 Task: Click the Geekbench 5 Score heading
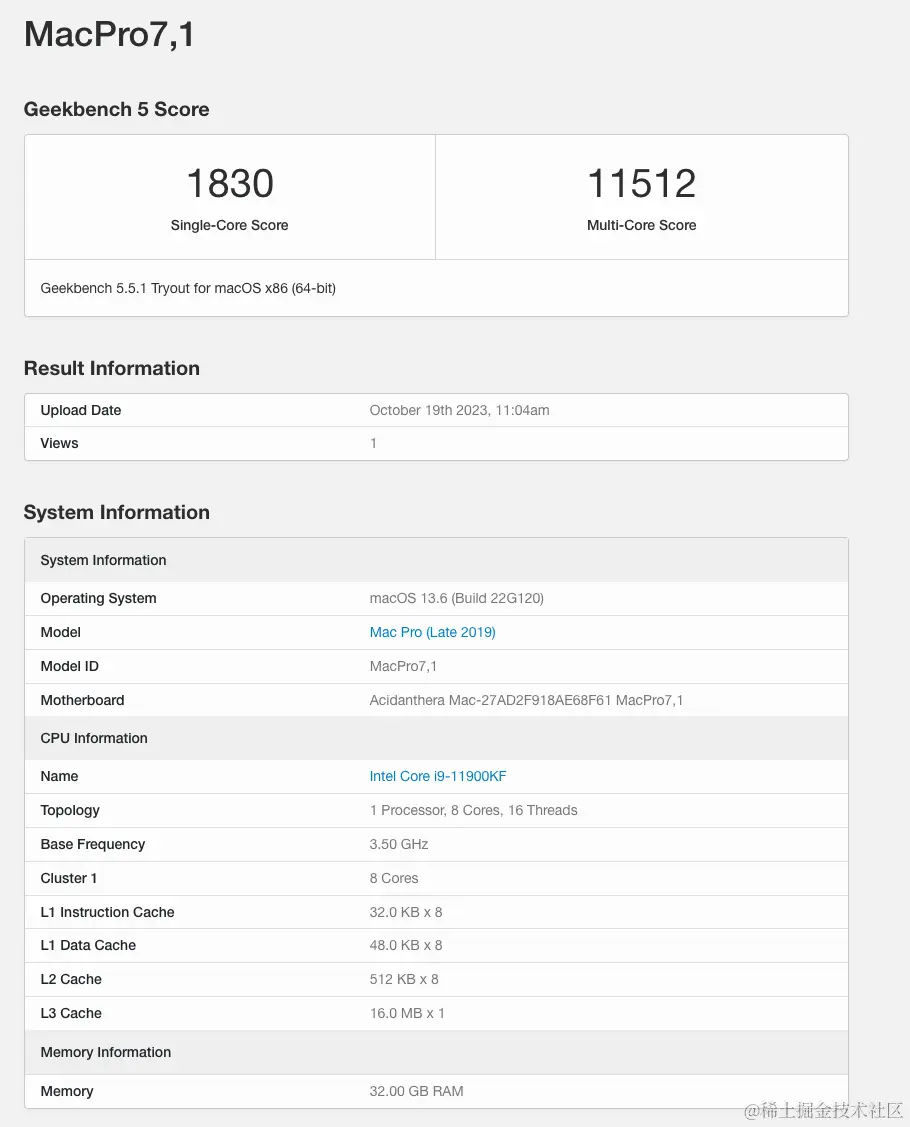116,109
